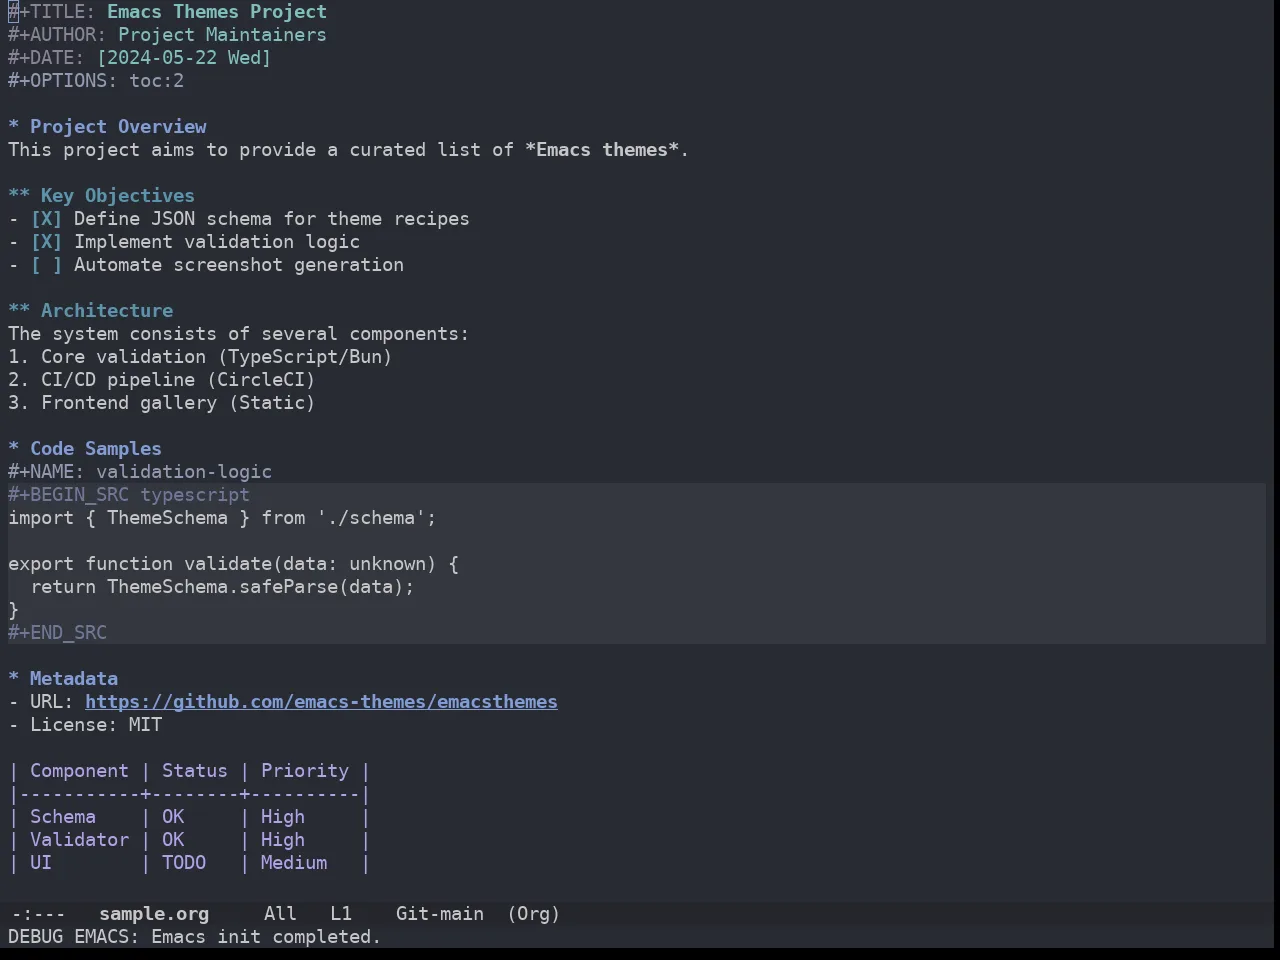Collapse the Project Overview heading

pyautogui.click(x=118, y=127)
